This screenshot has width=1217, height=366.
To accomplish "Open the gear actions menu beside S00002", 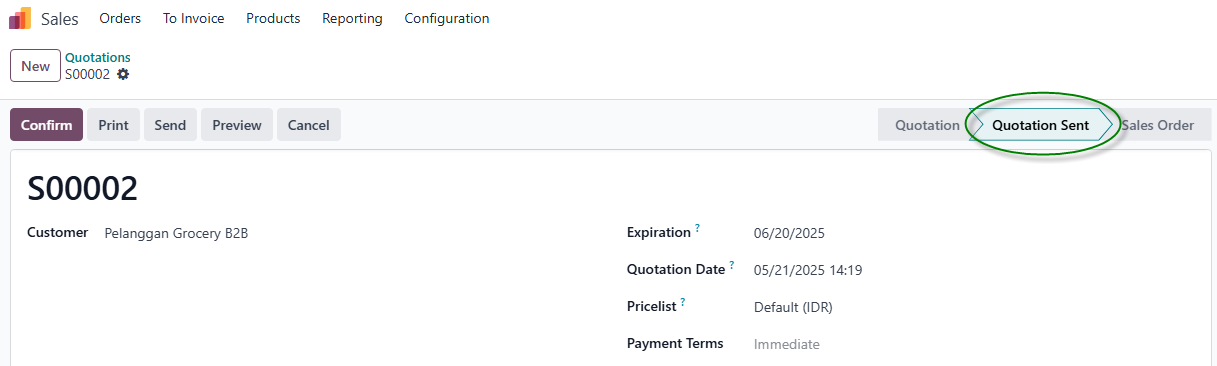I will click(x=123, y=74).
